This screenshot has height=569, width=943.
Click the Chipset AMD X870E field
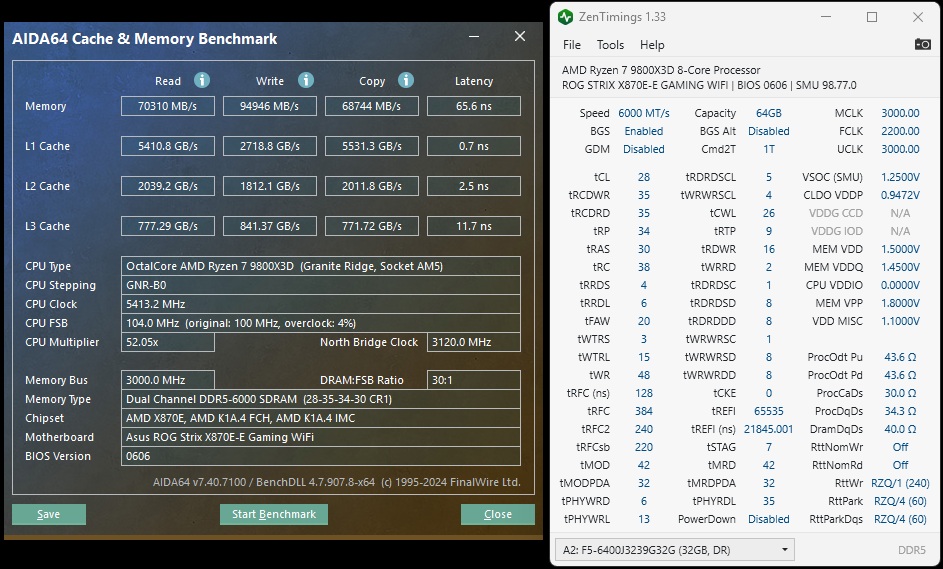tap(321, 418)
